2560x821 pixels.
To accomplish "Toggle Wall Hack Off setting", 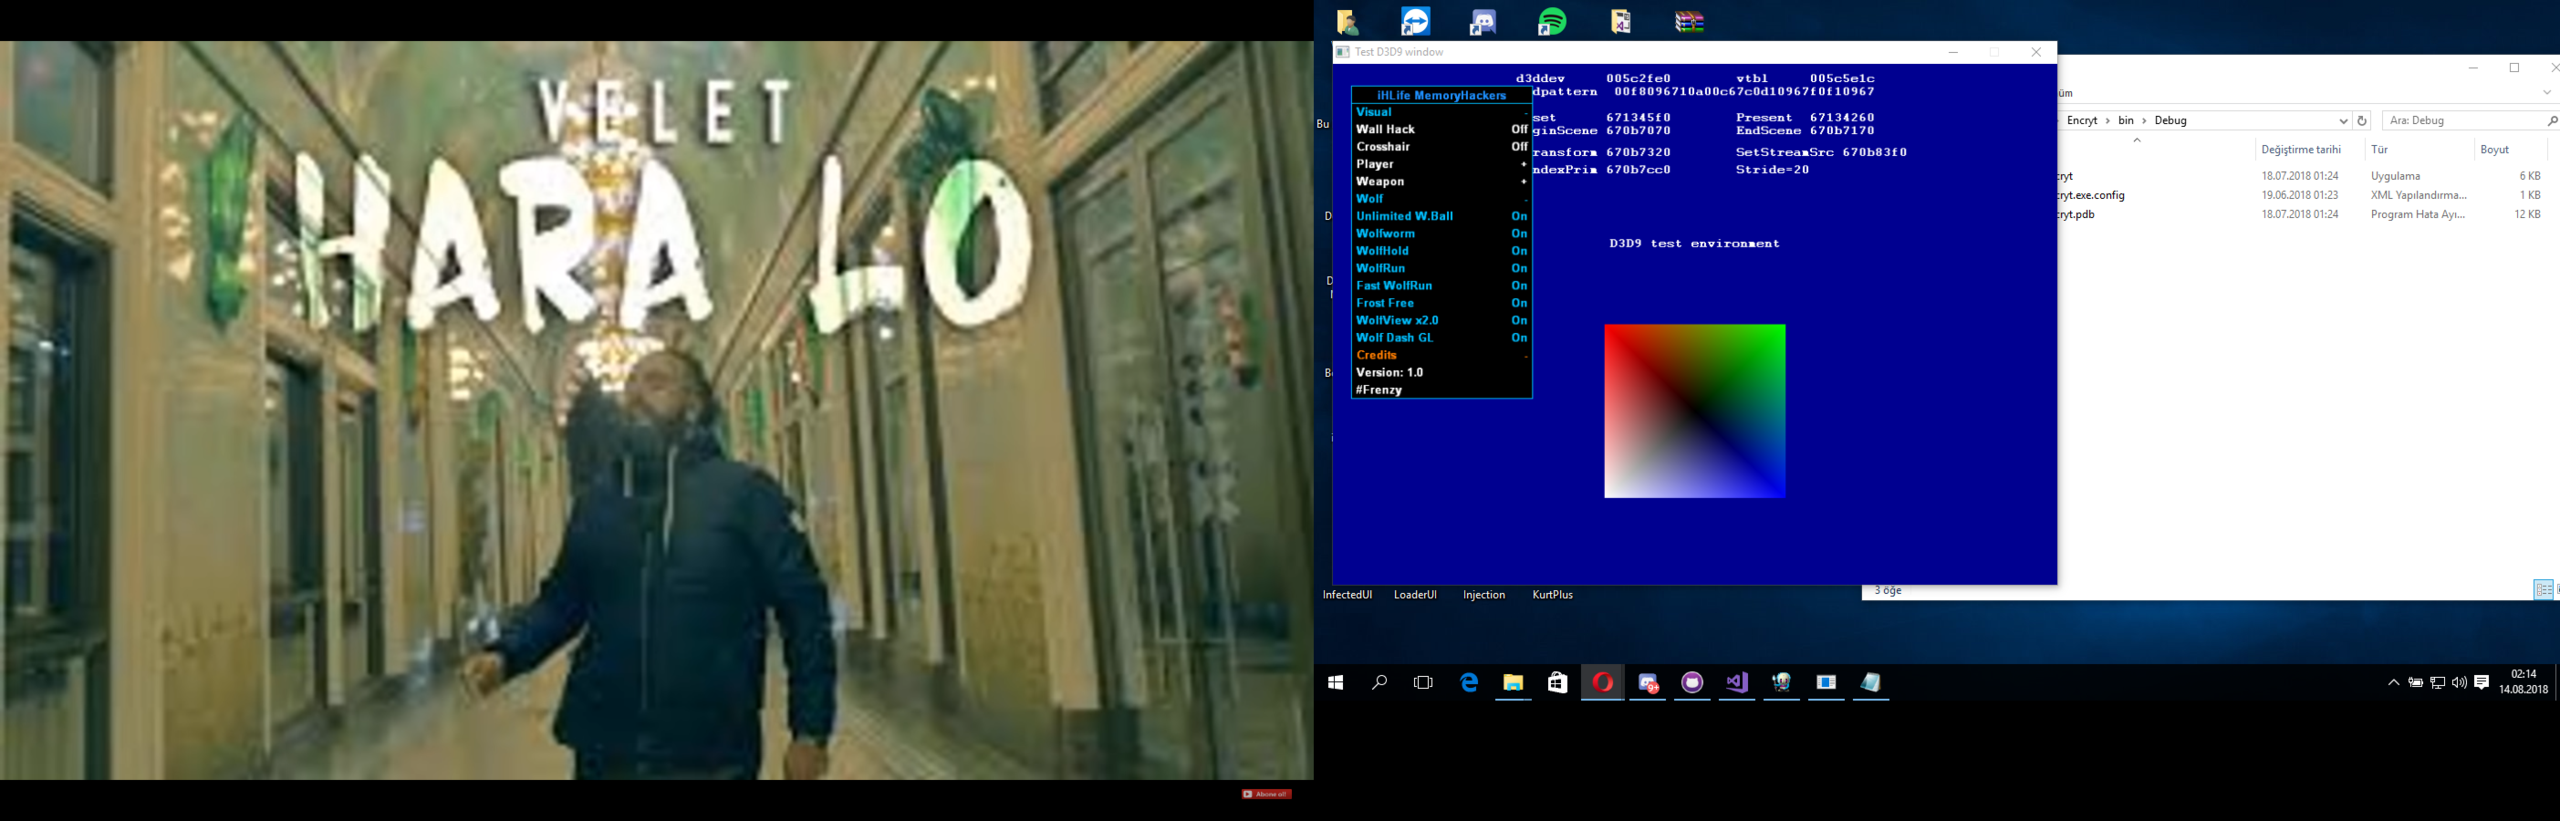I will pos(1441,129).
